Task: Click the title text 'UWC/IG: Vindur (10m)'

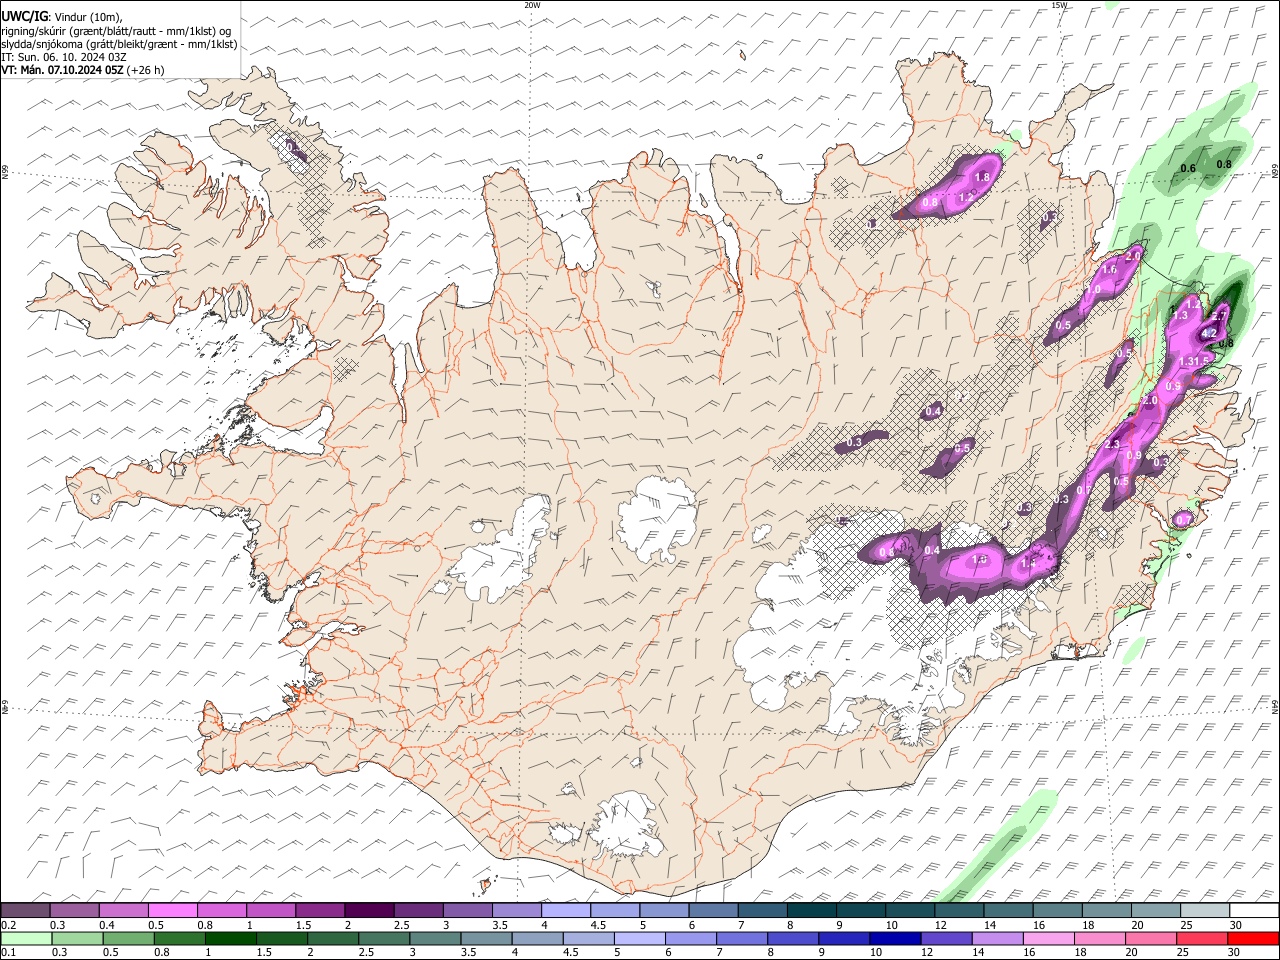Action: pyautogui.click(x=62, y=16)
